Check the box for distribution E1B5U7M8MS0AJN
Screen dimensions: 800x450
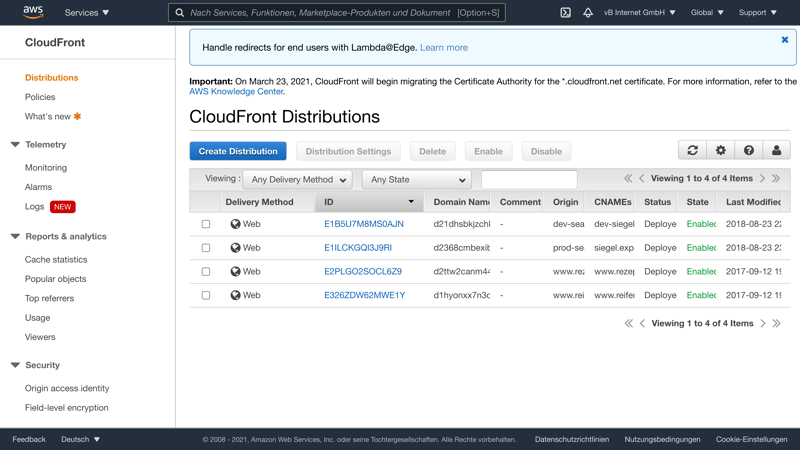click(x=206, y=224)
